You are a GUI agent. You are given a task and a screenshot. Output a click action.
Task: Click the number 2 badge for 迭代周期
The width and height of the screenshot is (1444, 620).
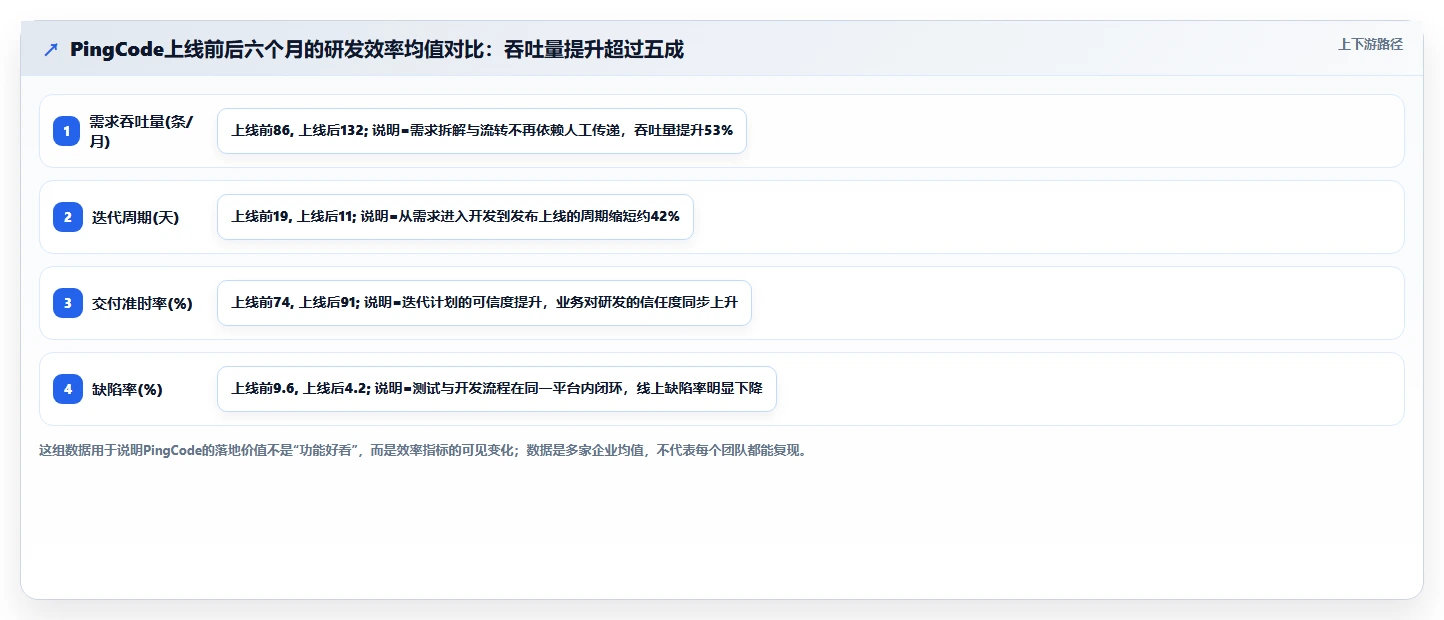tap(67, 217)
